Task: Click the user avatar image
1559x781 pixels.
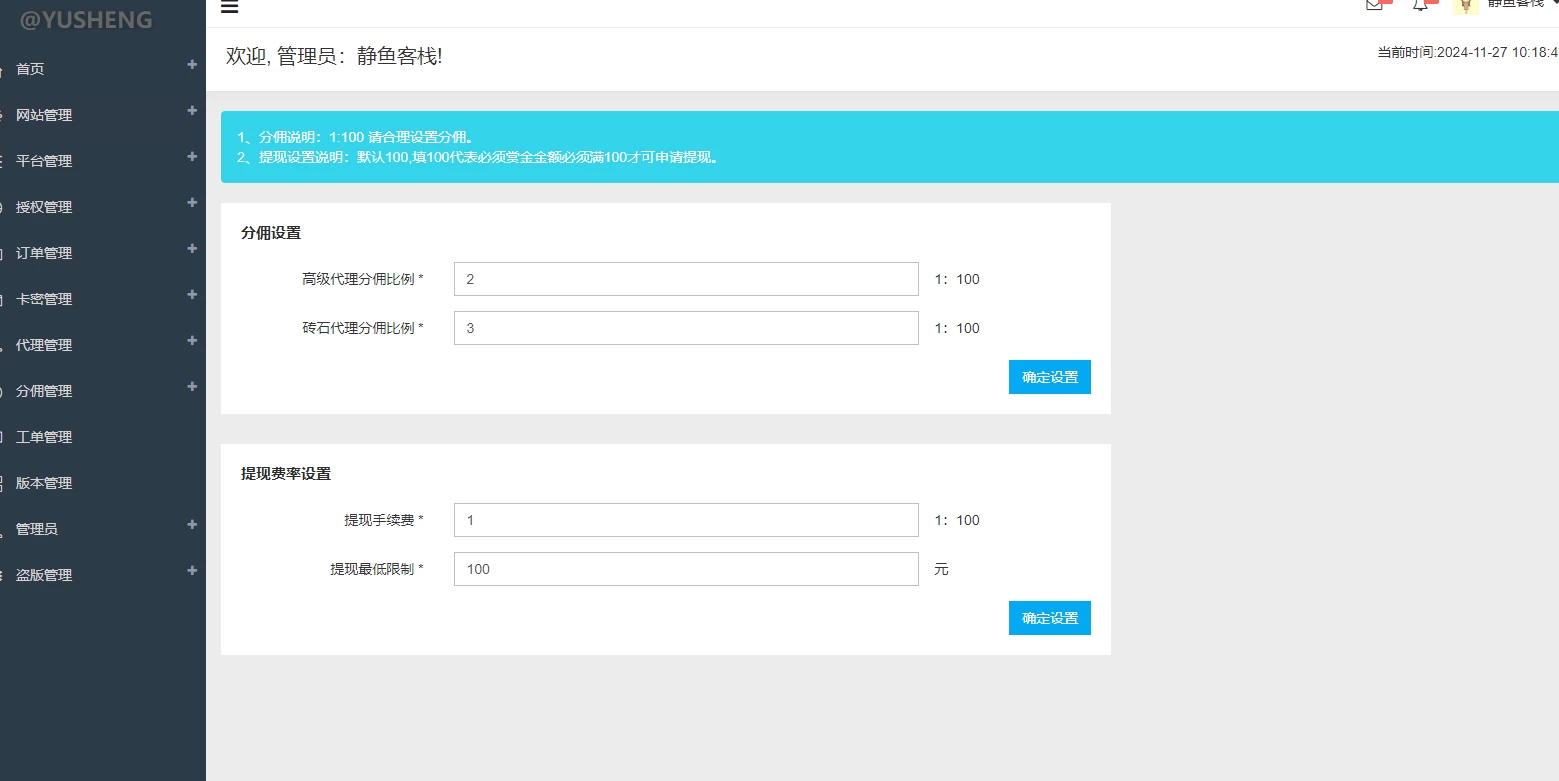Action: coord(1465,5)
